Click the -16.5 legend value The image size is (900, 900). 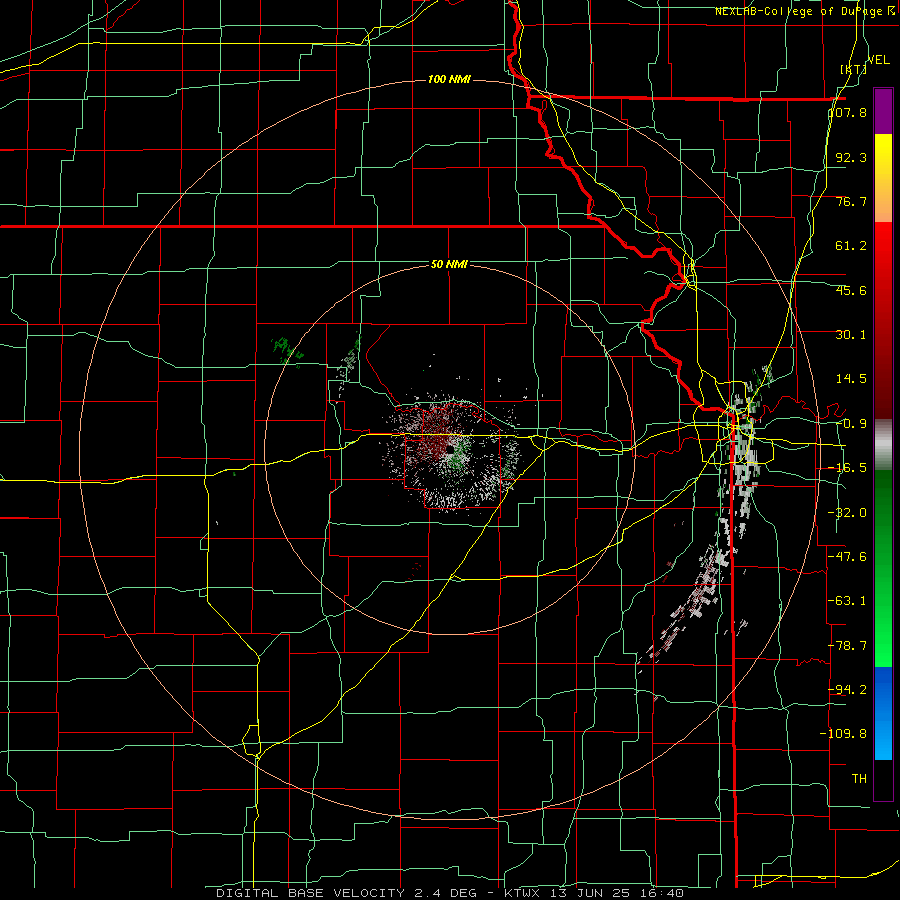847,468
